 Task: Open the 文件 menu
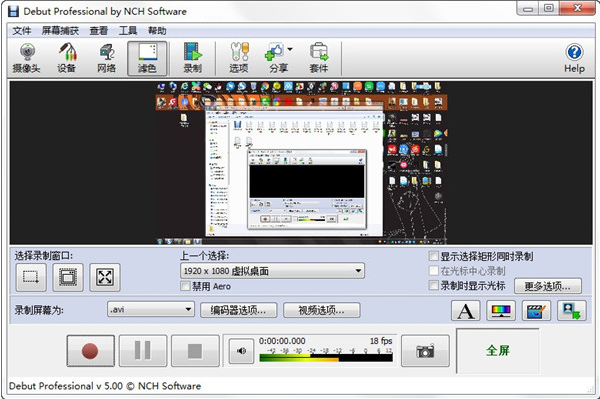point(21,31)
